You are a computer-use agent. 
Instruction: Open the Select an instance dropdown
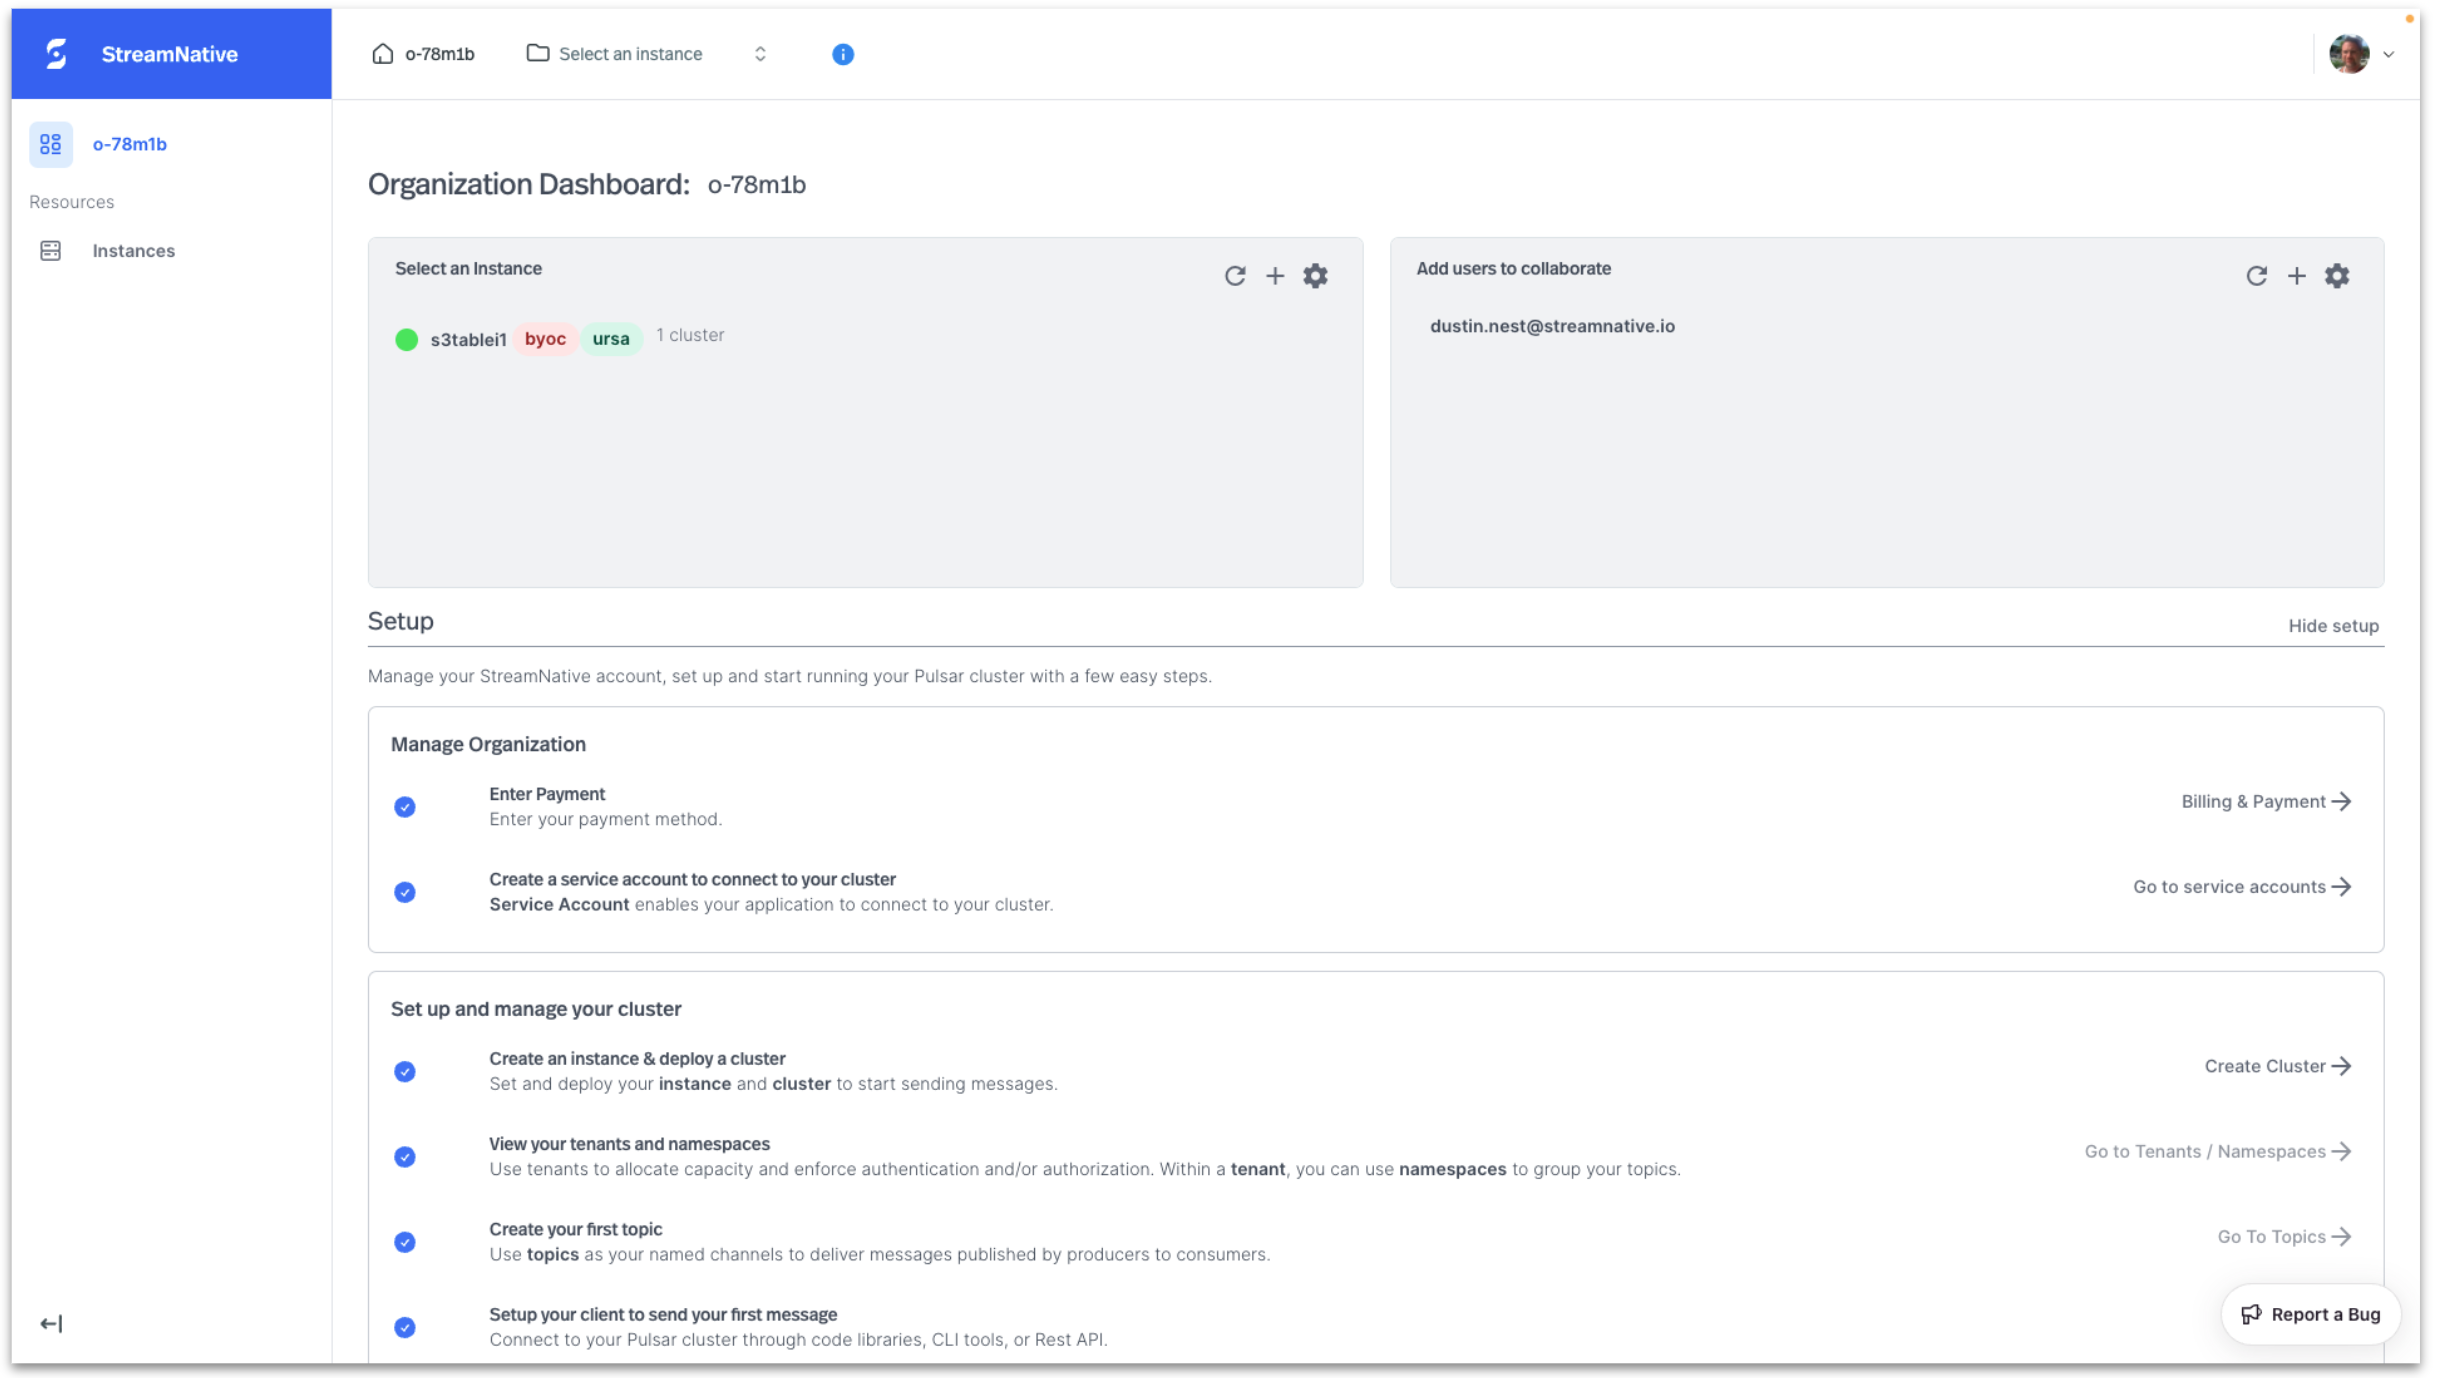pos(630,53)
